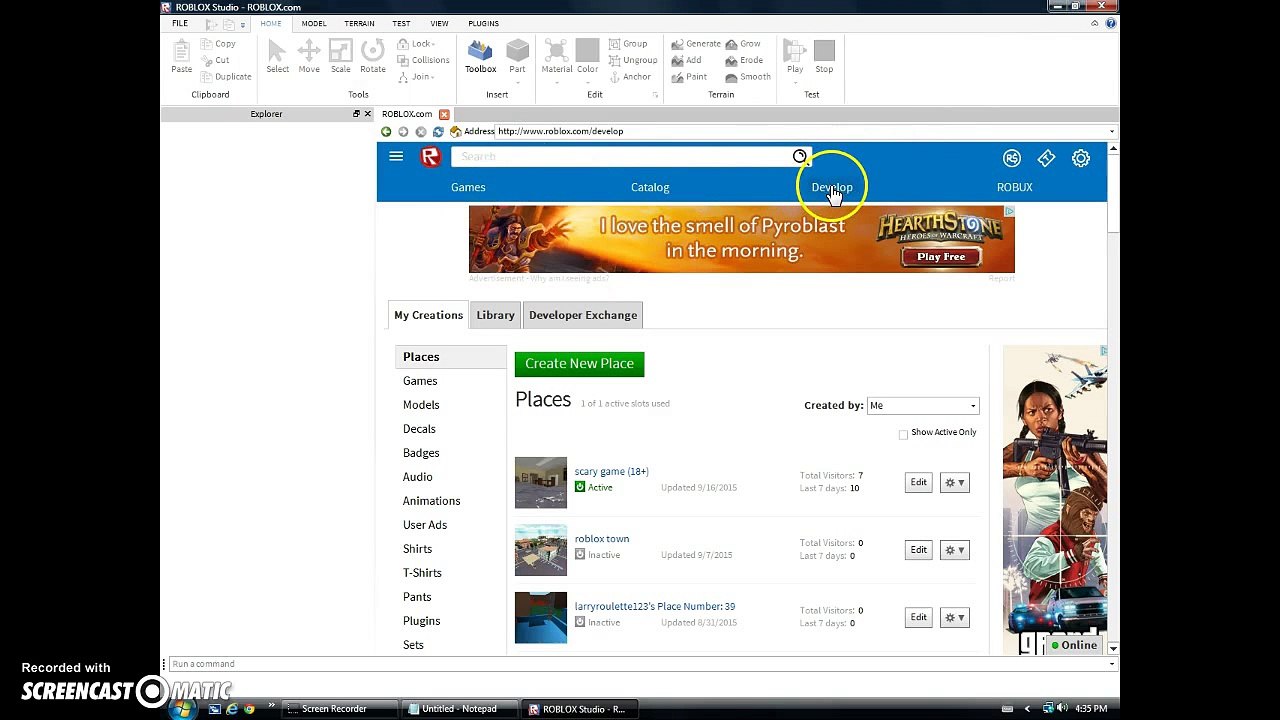Image resolution: width=1280 pixels, height=720 pixels.
Task: Open the MODEL ribbon tab
Action: [314, 23]
